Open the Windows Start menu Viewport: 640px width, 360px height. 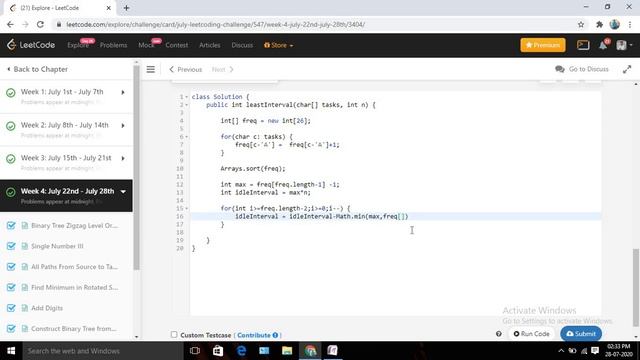[11, 351]
